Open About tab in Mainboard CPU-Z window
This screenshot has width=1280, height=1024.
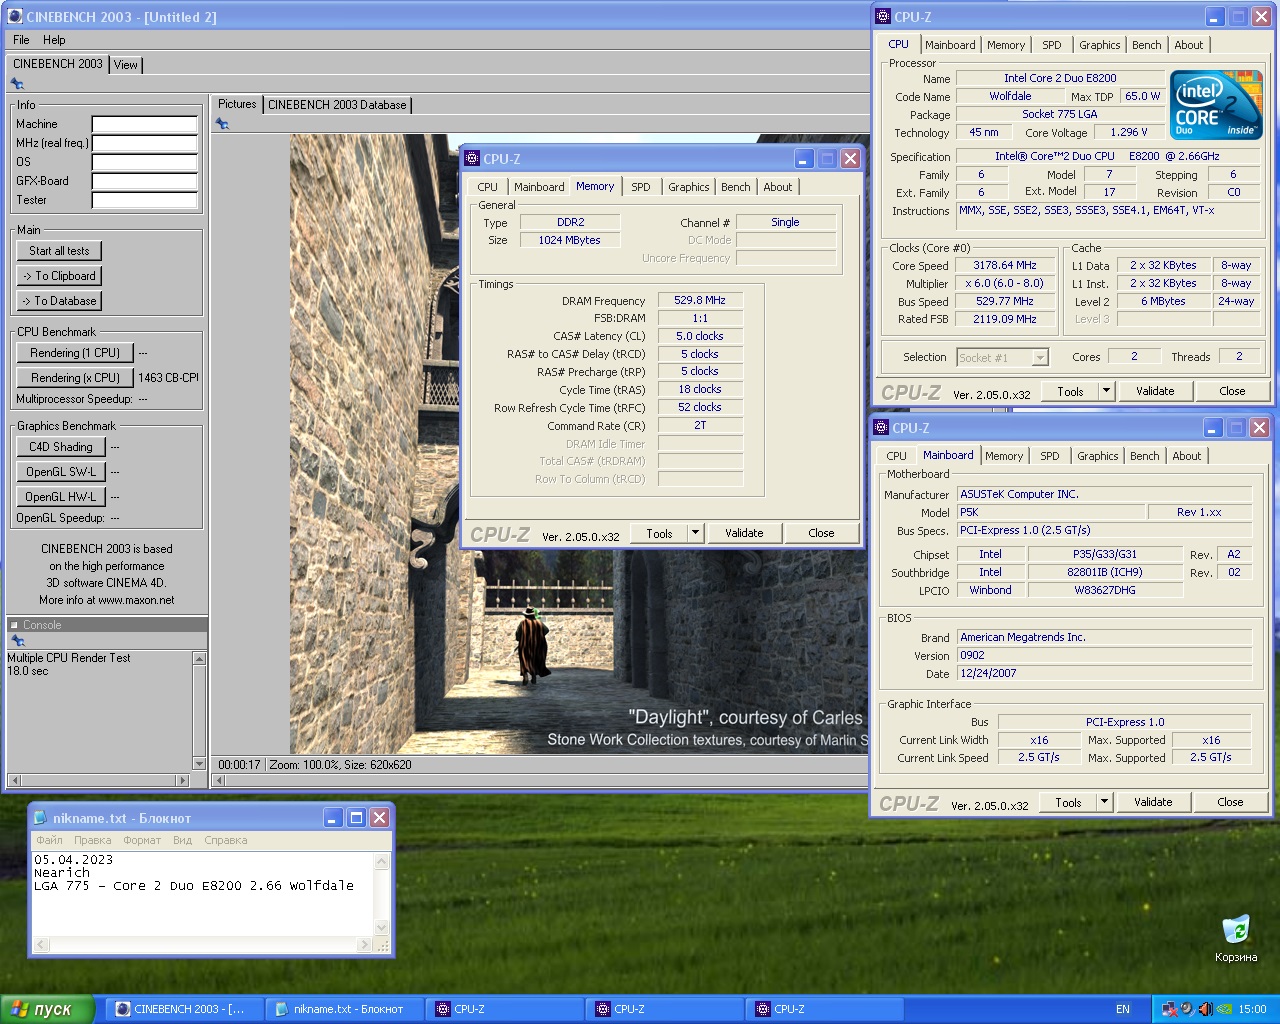tap(1187, 456)
